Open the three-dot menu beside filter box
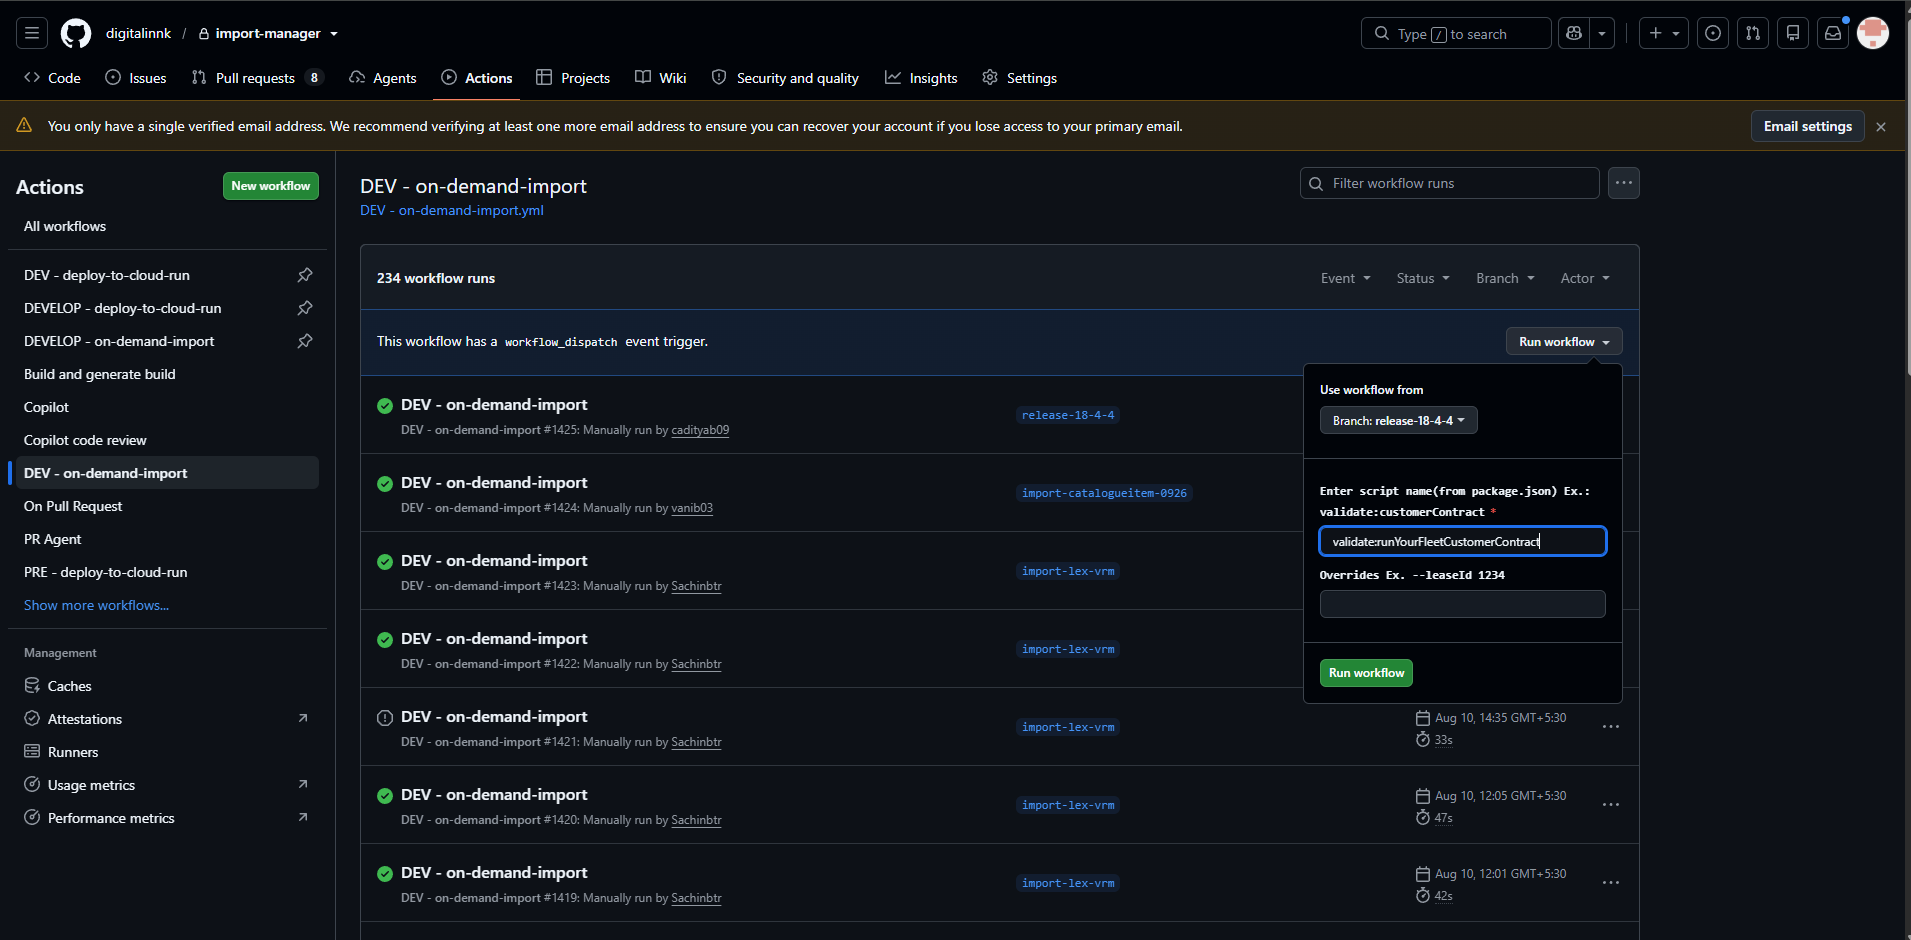 (1624, 183)
